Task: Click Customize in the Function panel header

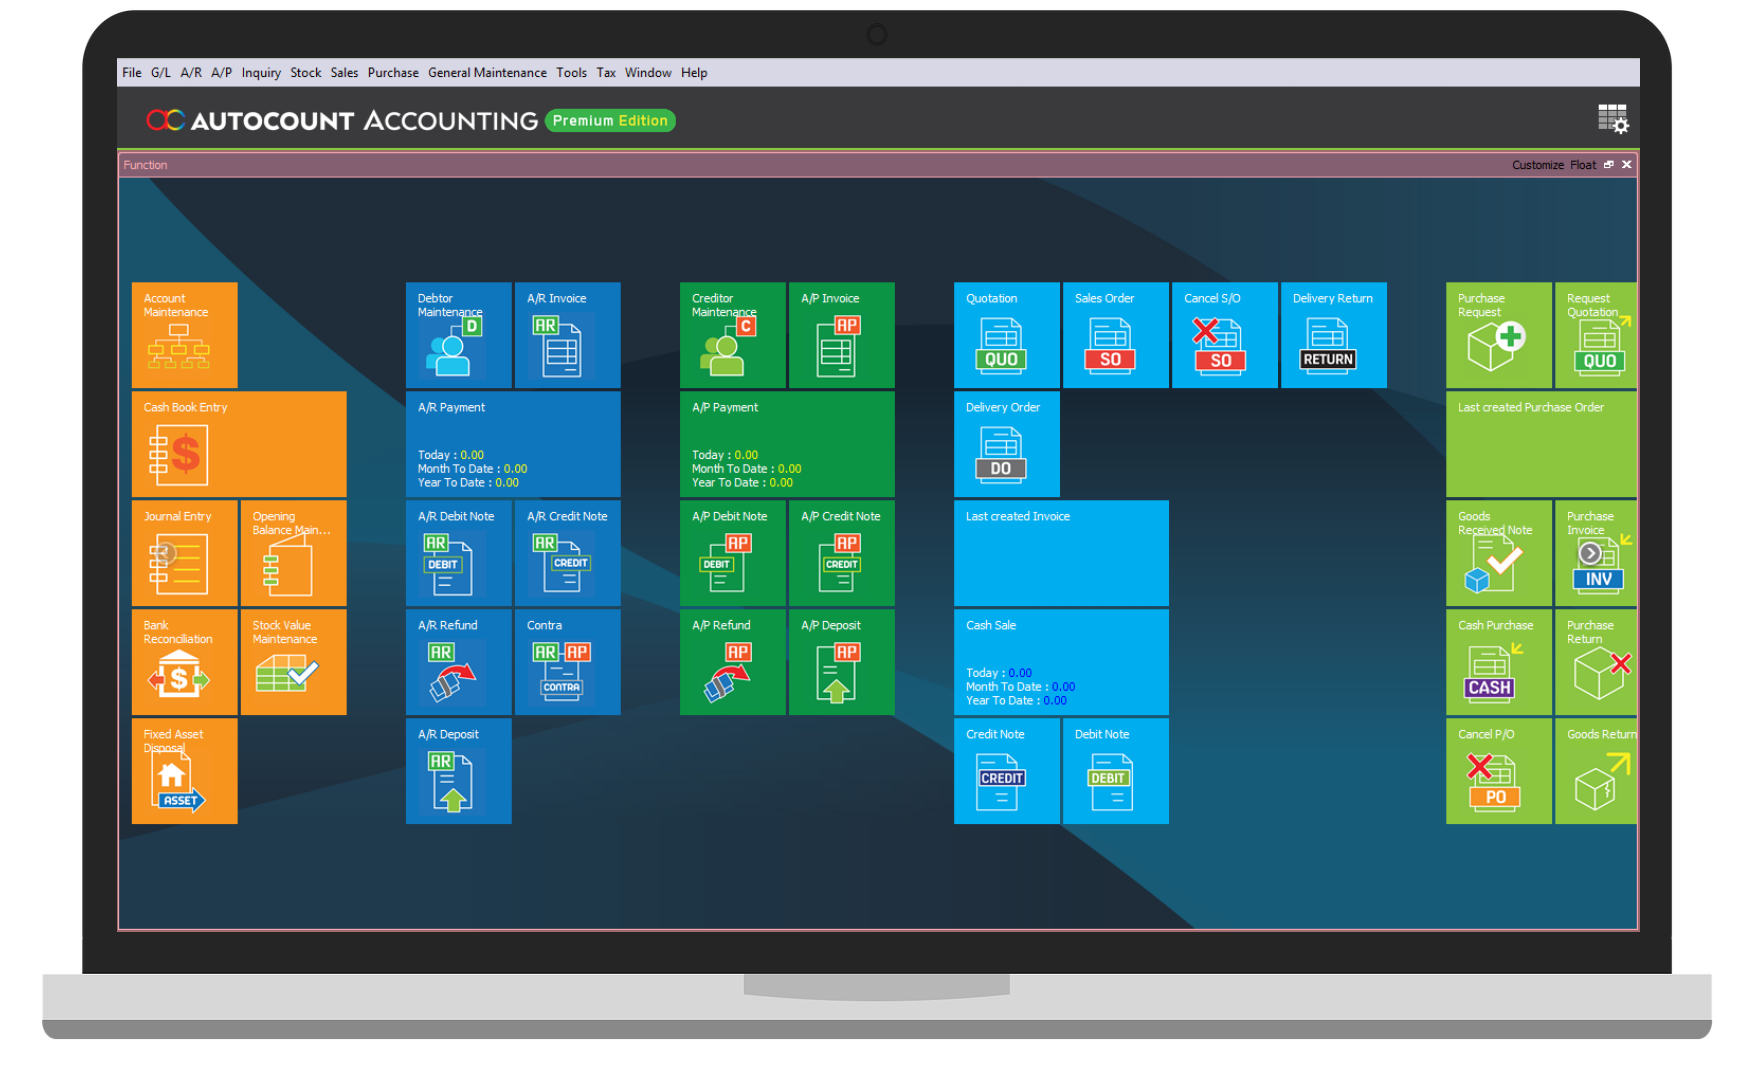Action: pos(1538,164)
